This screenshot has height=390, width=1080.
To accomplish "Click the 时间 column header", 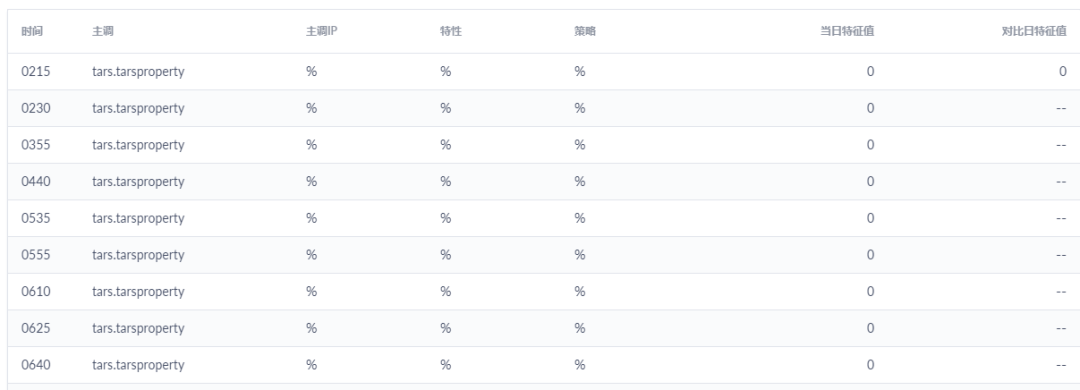I will tap(32, 31).
